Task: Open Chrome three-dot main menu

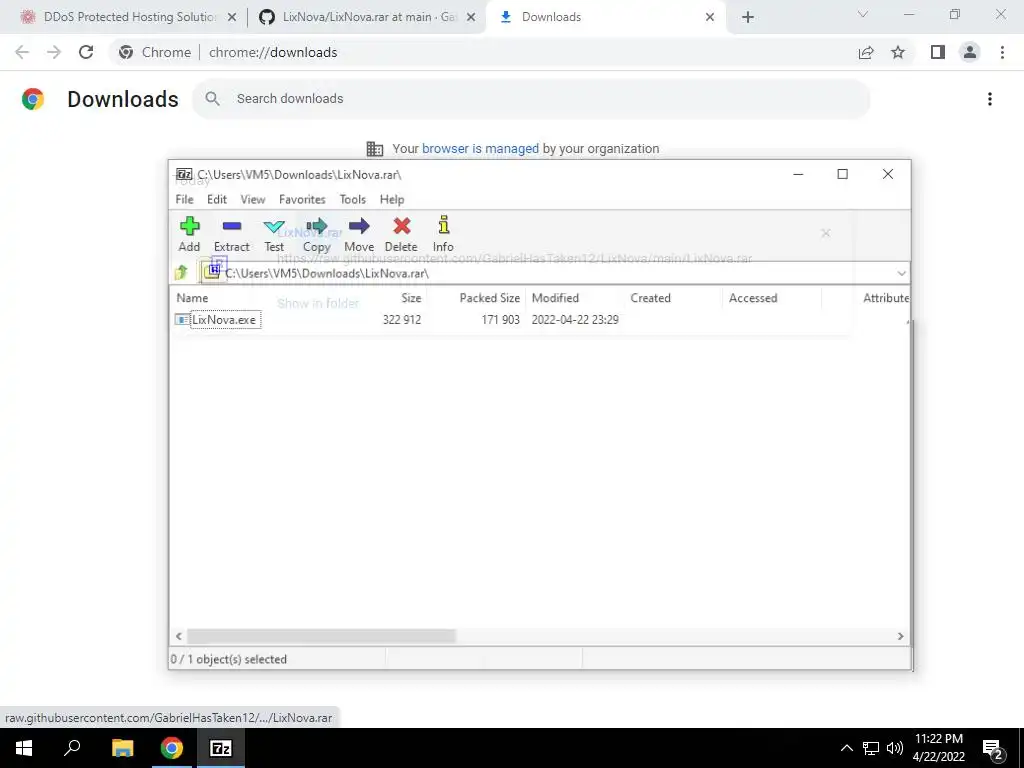Action: click(x=1002, y=52)
